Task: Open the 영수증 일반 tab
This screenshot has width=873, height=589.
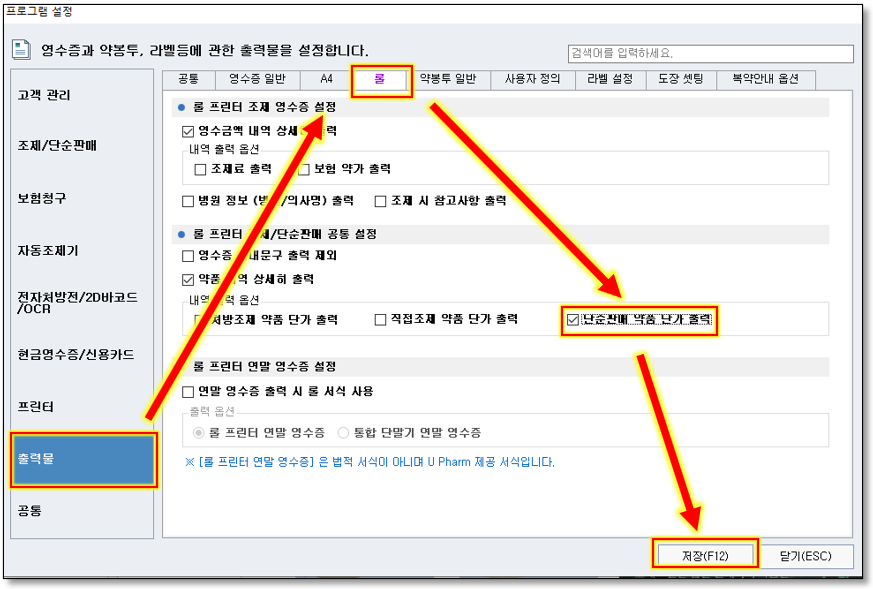Action: coord(257,79)
